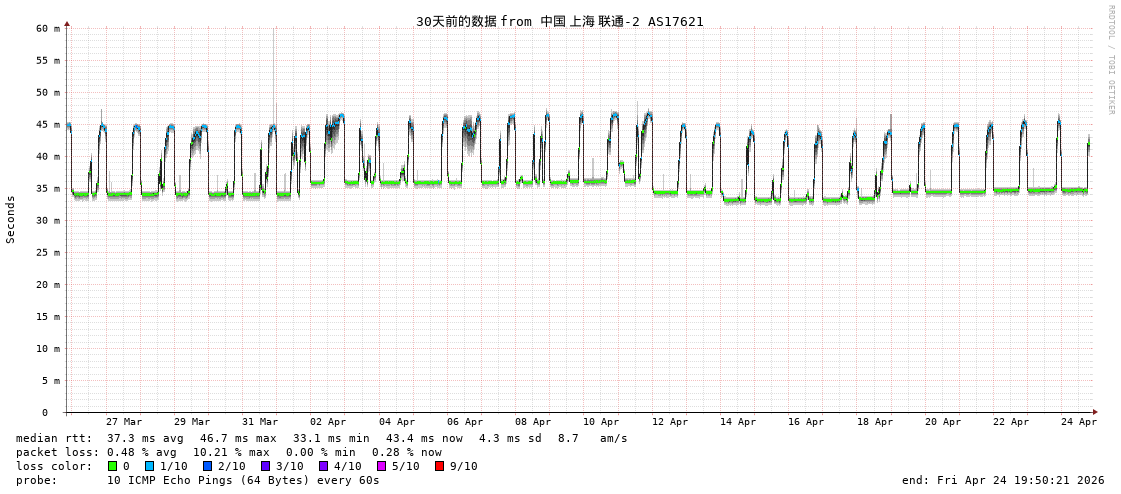Select the 24 Apr axis date label

click(1079, 422)
